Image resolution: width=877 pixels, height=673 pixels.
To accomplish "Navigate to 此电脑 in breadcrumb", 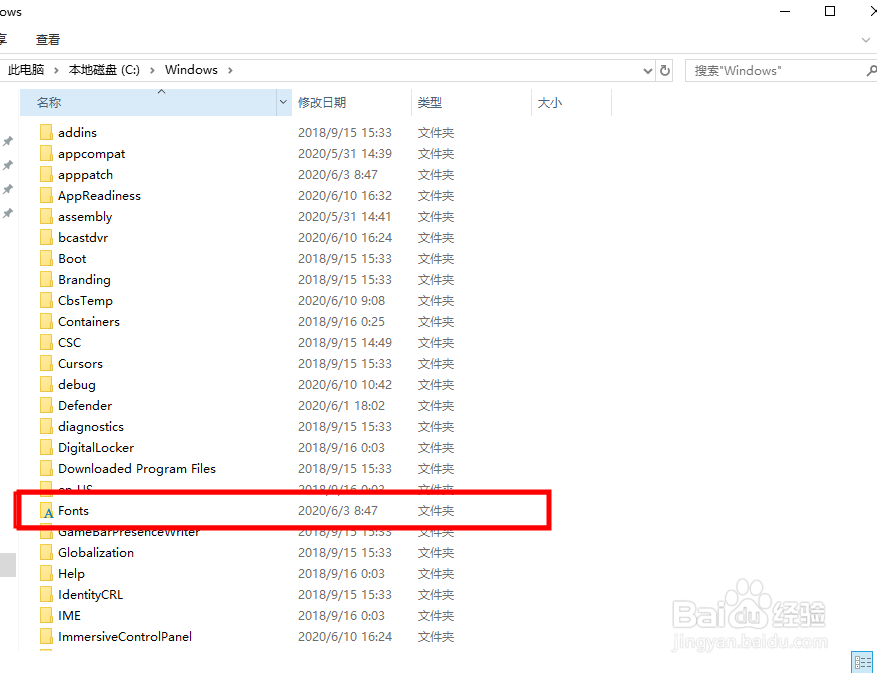I will [26, 70].
